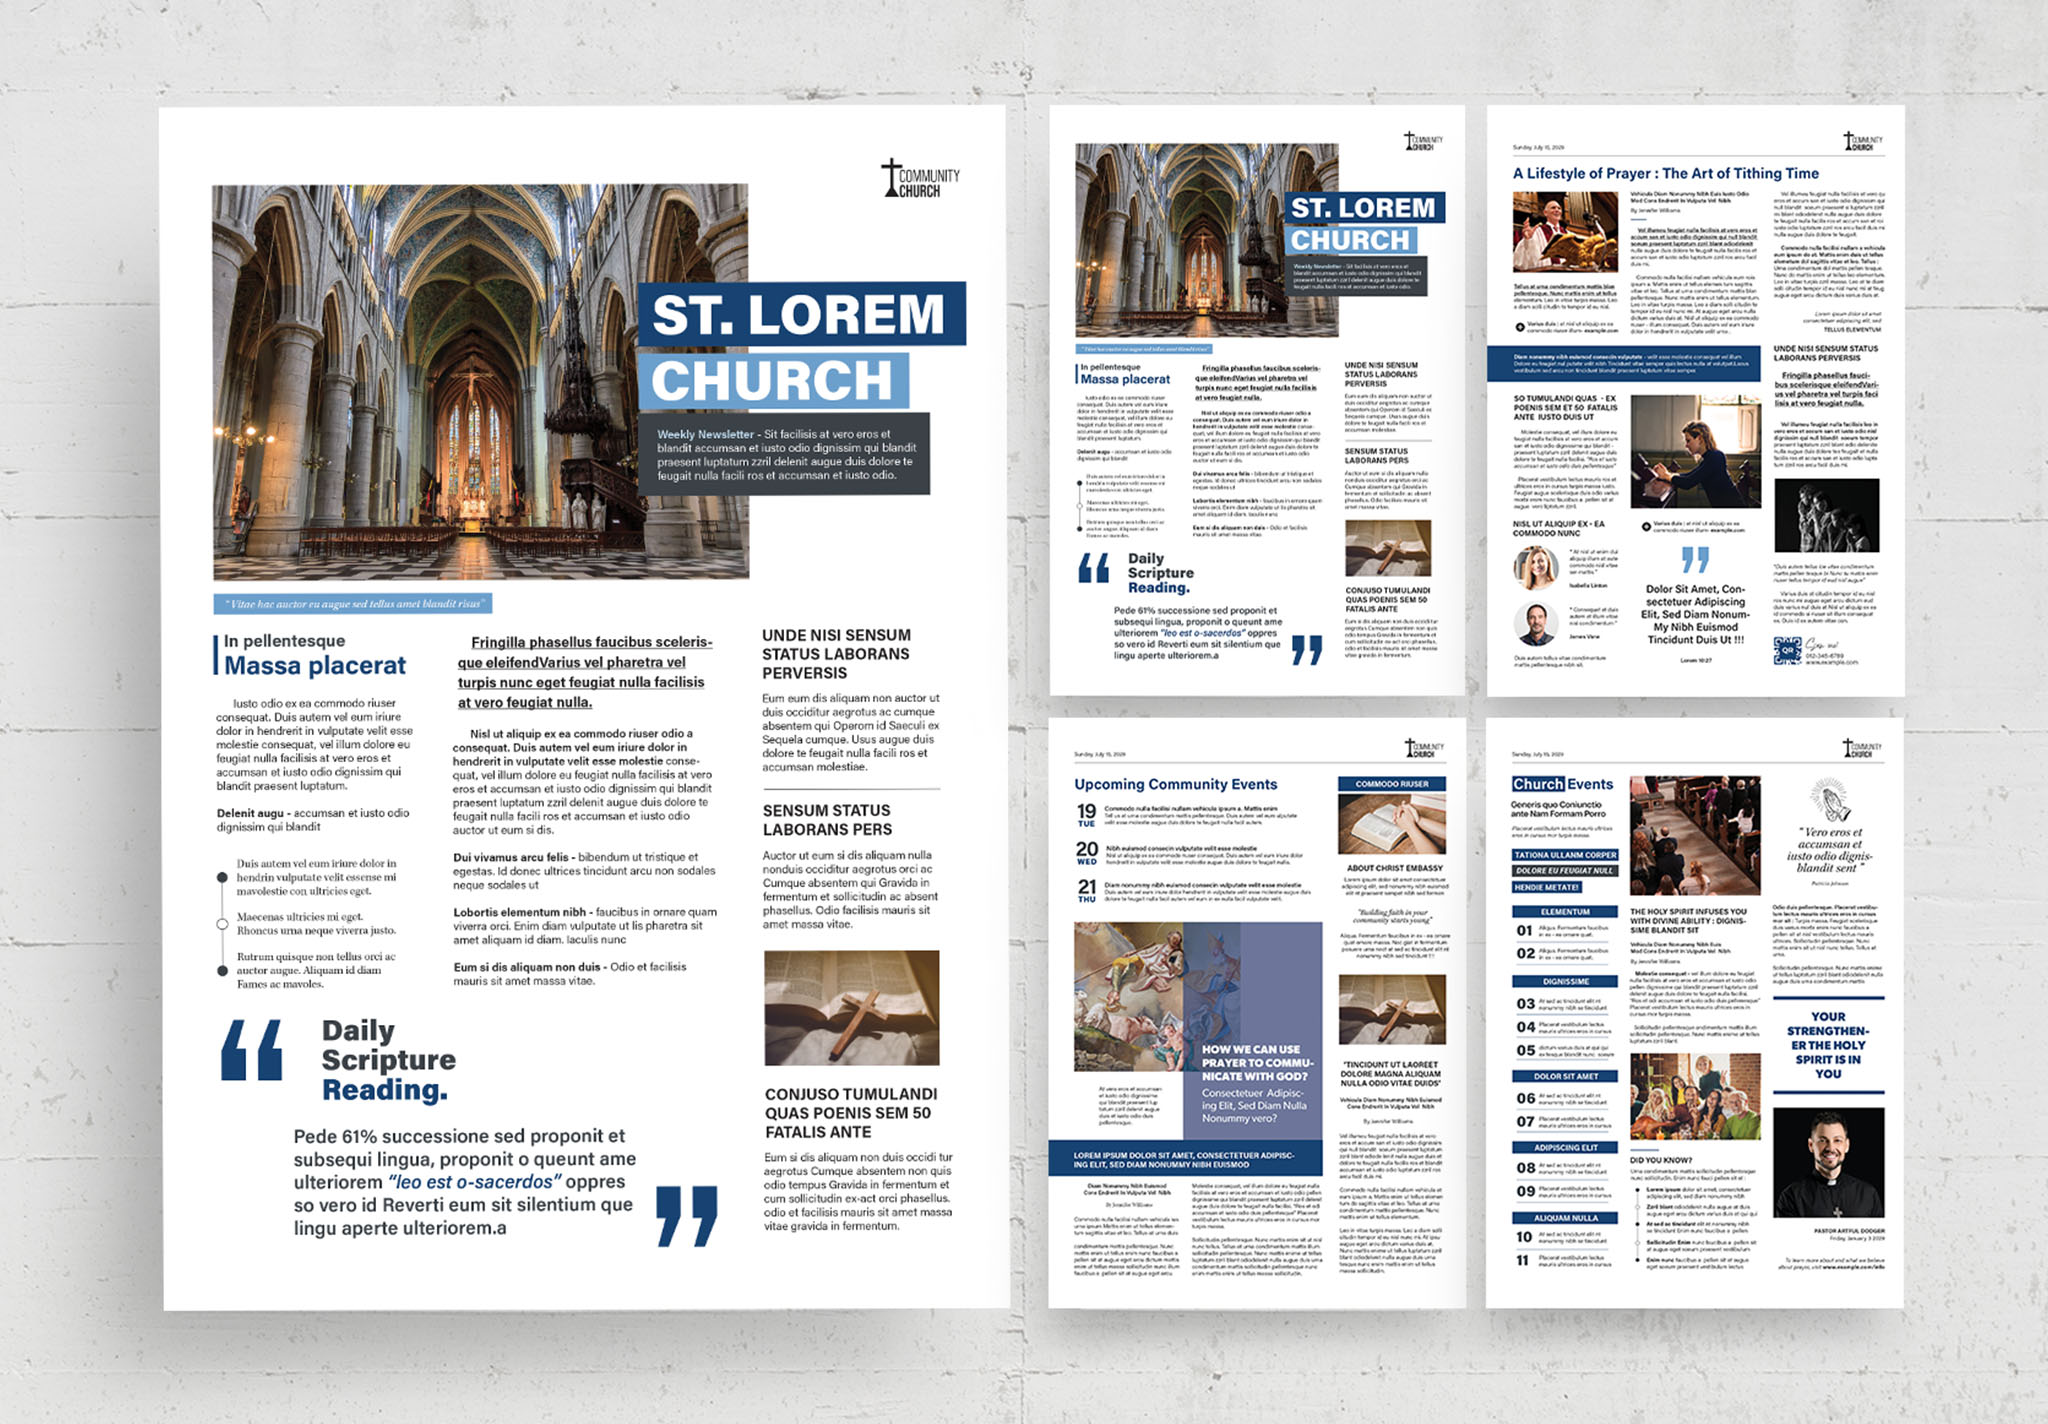Click the 'TATIONA ULLAMN CORPER' blue tag

(x=1565, y=855)
